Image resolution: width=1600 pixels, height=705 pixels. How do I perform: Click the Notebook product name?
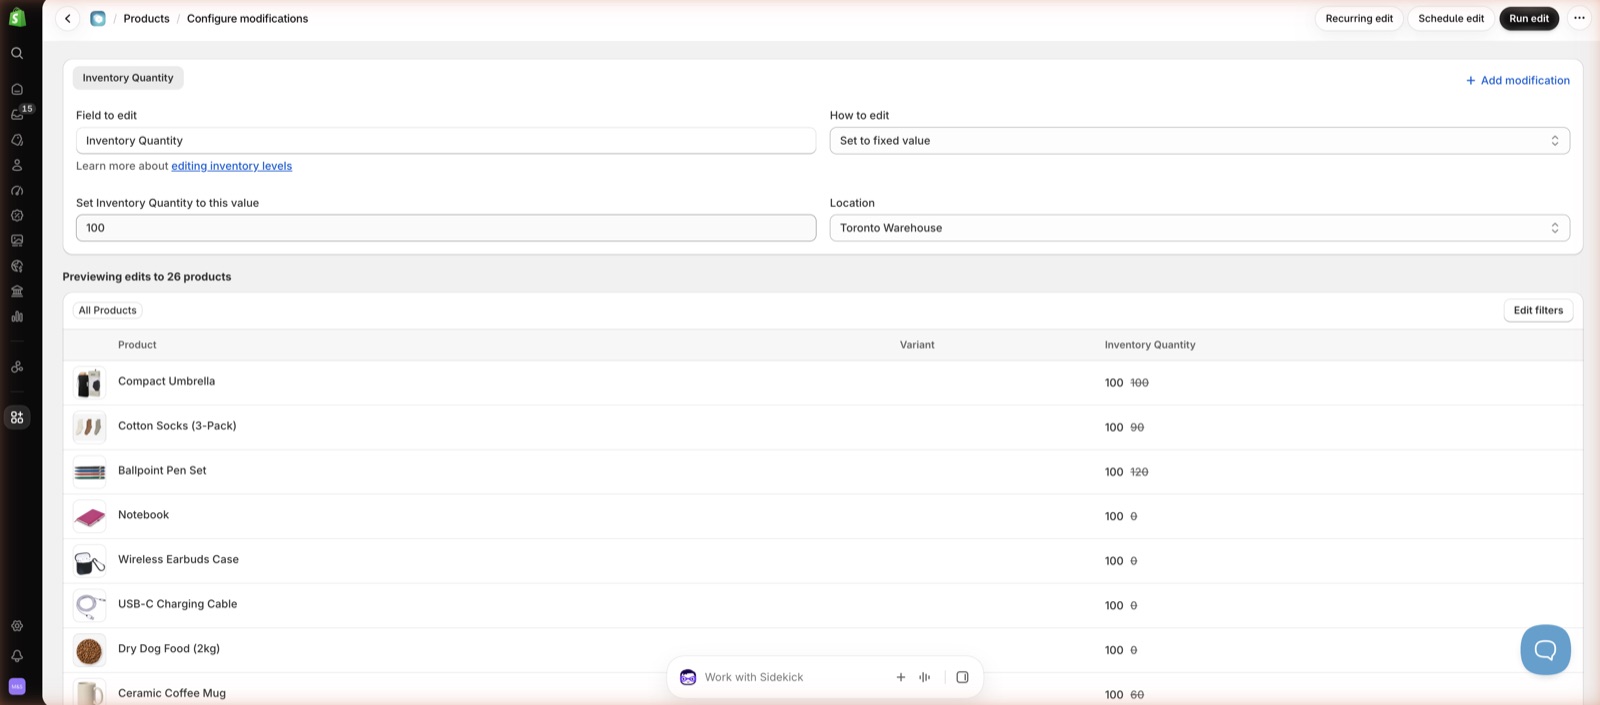pos(143,515)
